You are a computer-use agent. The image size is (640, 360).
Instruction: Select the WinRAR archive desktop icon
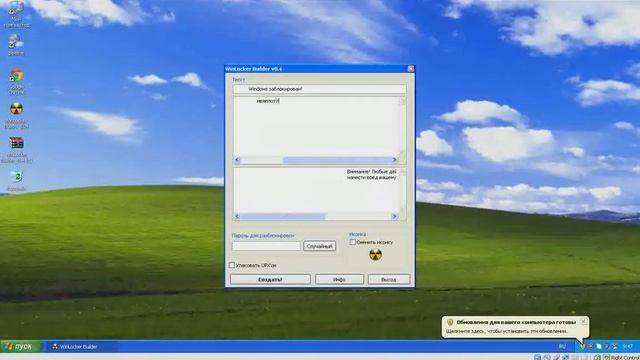pos(16,143)
